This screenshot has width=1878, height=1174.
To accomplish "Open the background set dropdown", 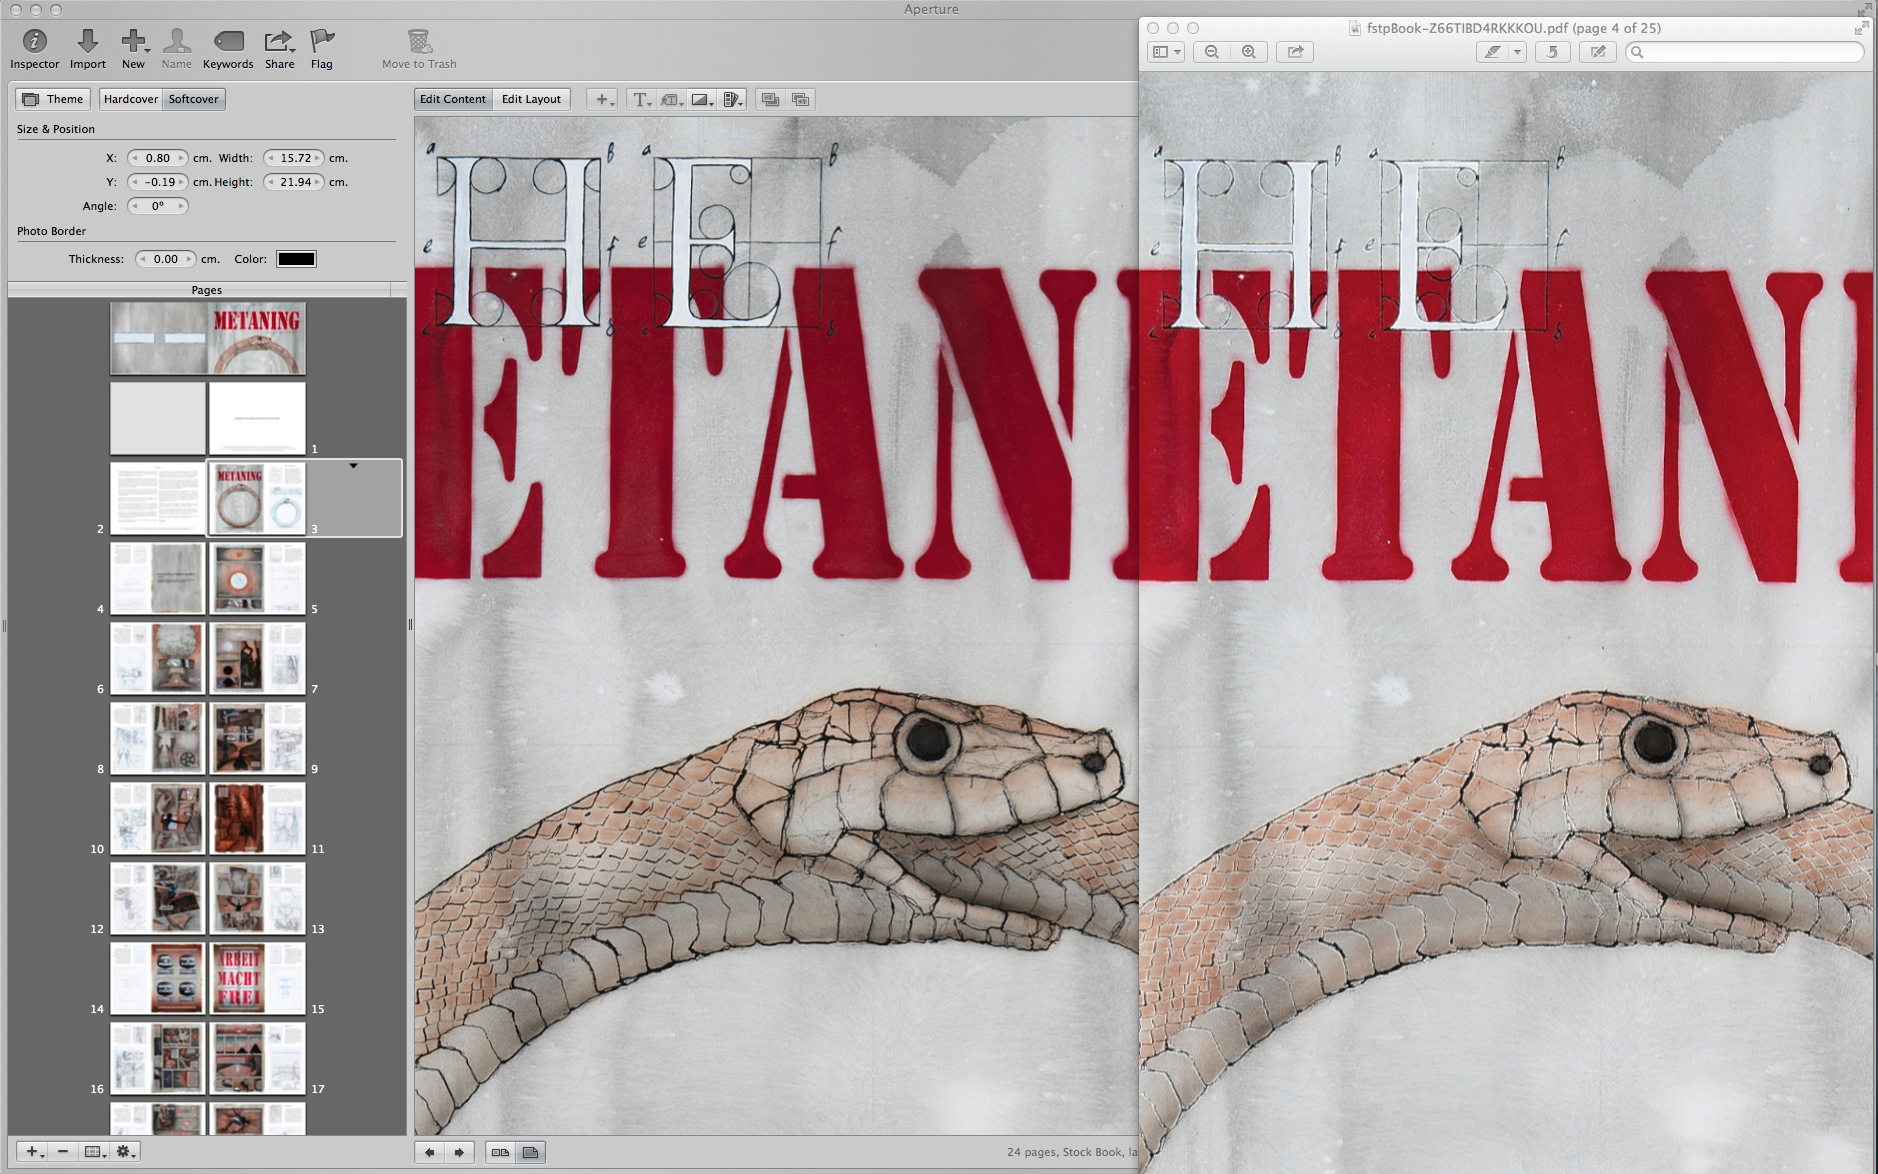I will point(732,99).
